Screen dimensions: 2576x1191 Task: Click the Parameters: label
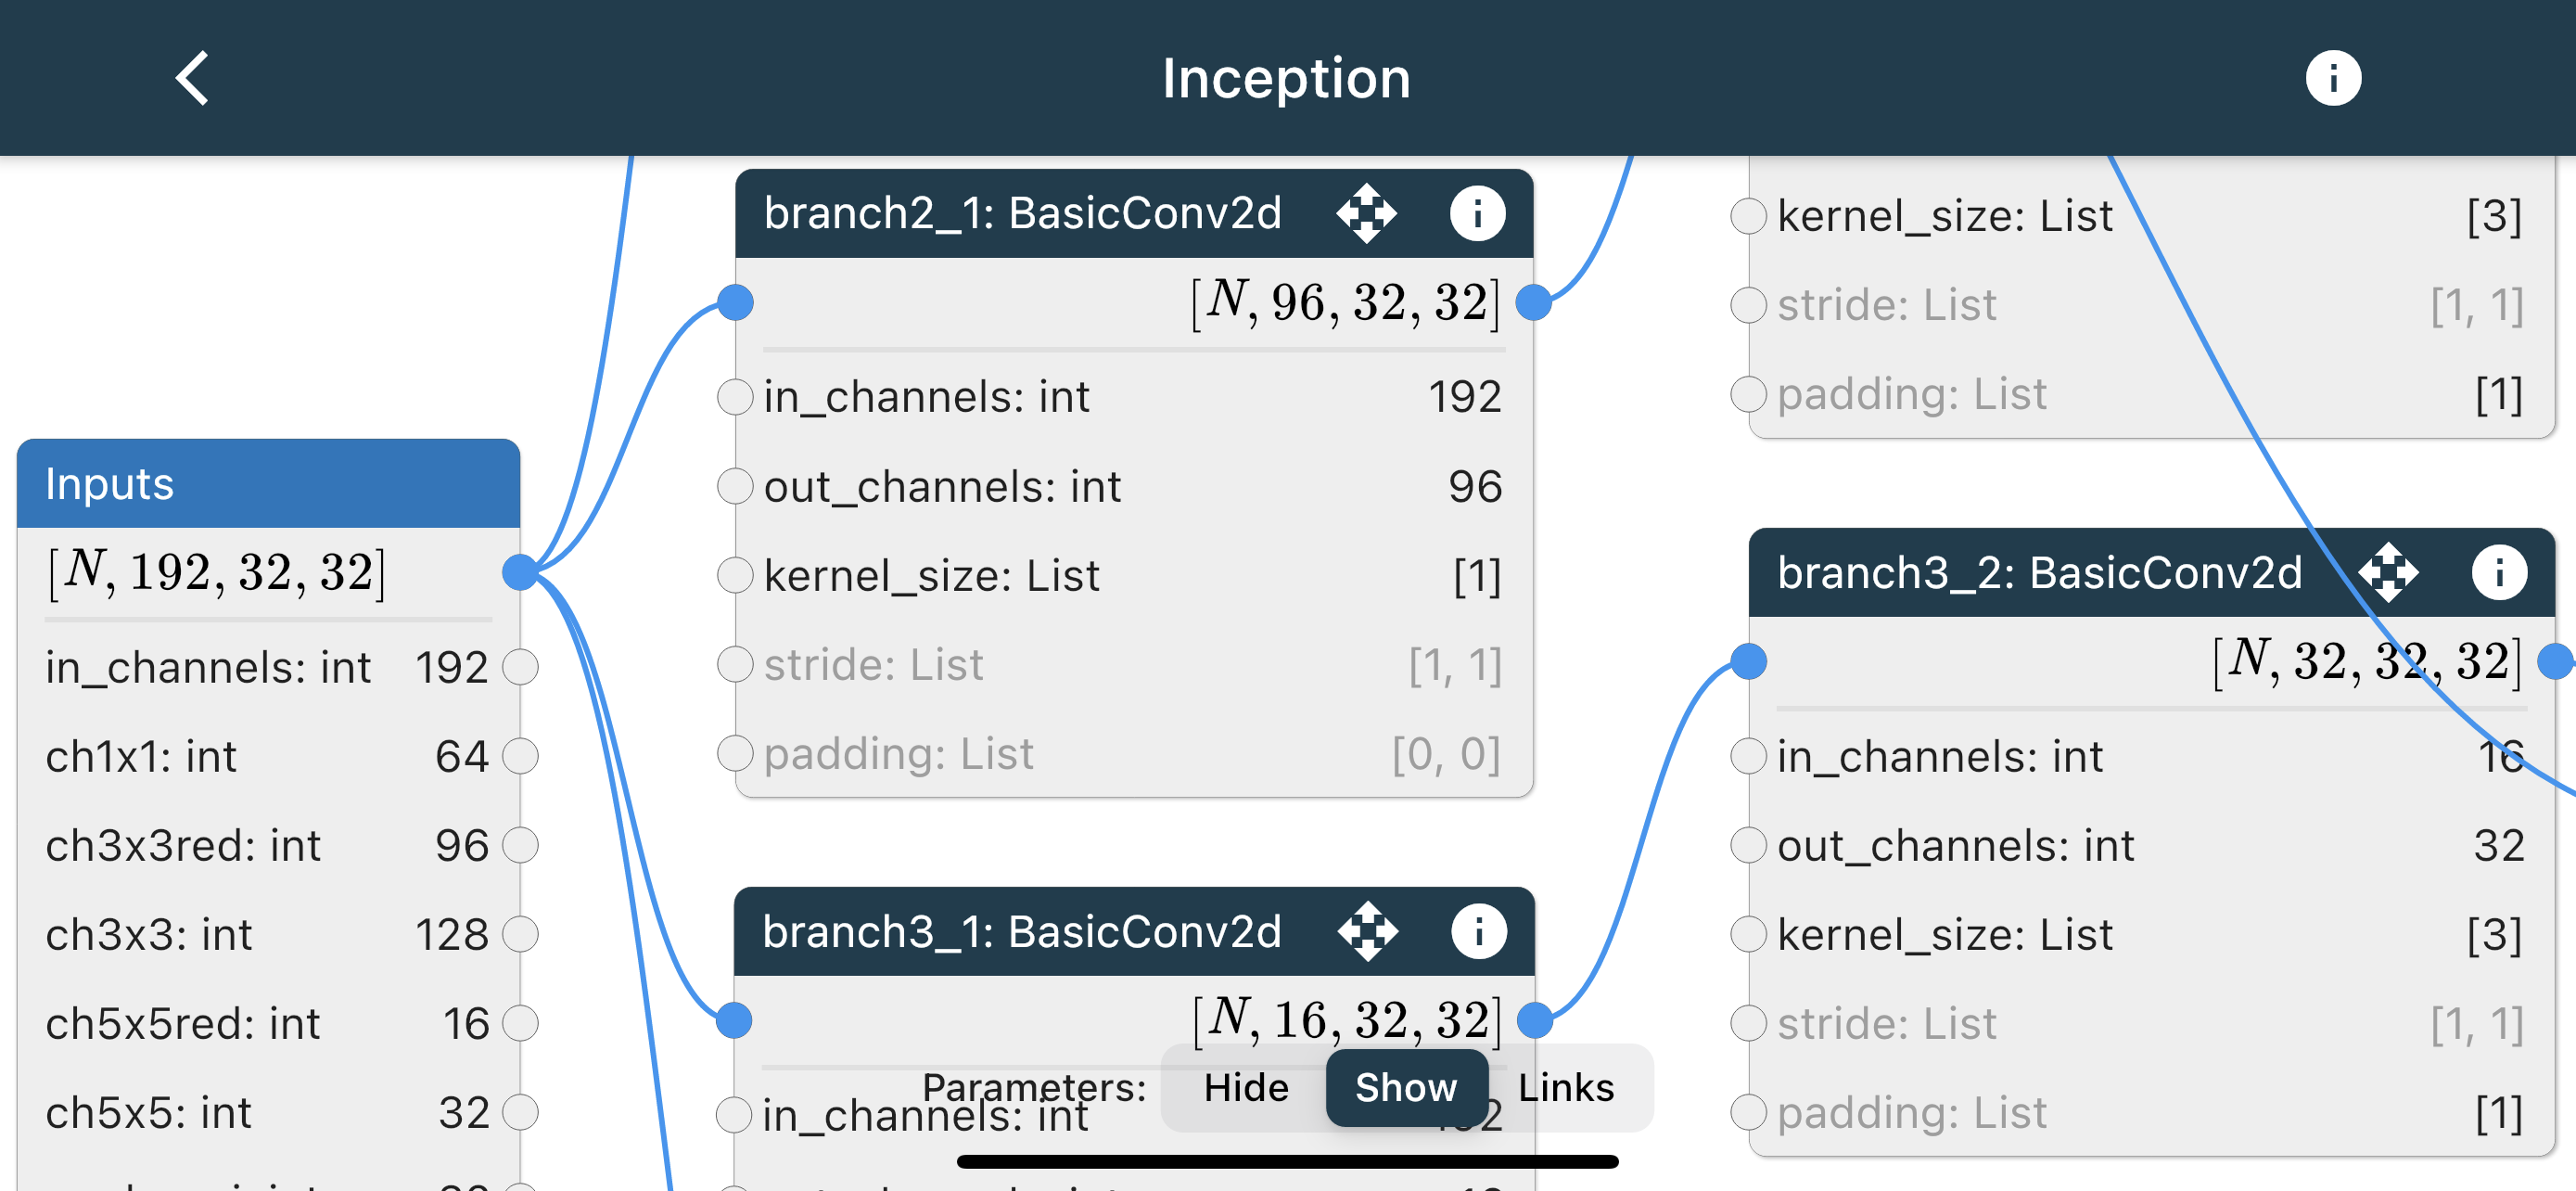coord(1034,1087)
